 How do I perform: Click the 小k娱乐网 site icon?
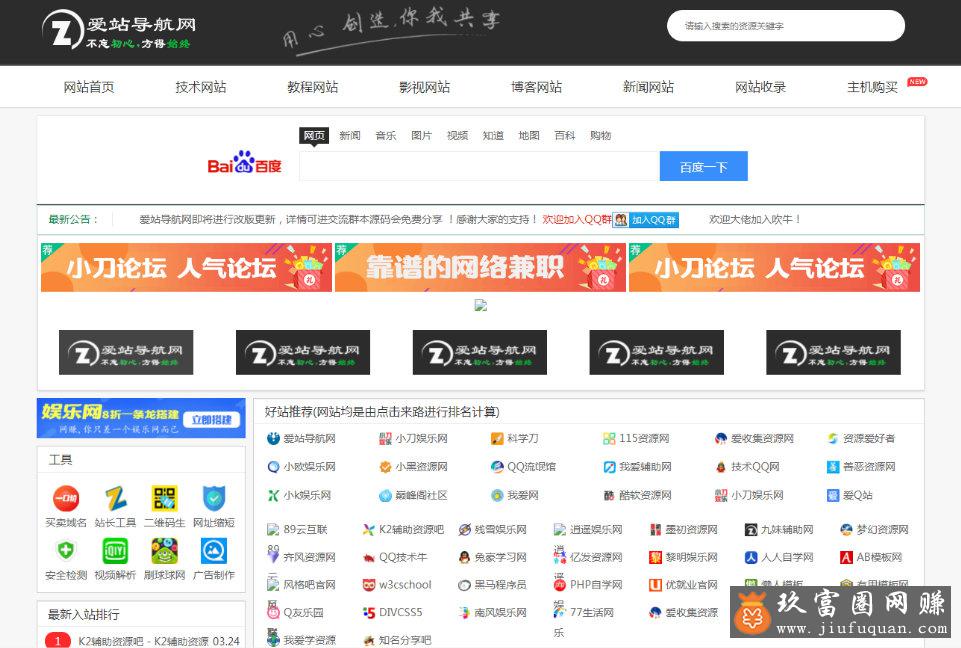tap(273, 495)
